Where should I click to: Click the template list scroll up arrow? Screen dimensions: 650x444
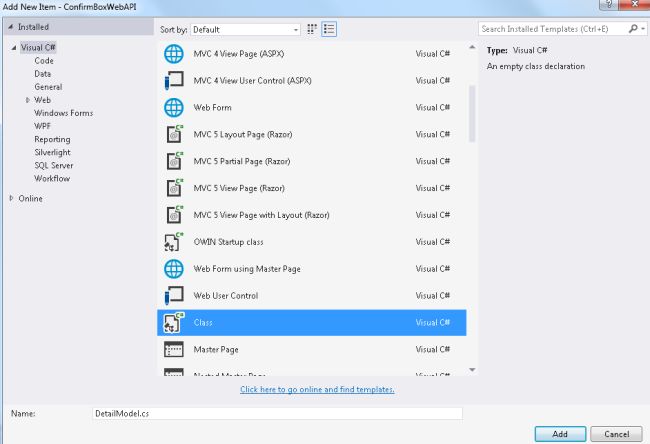coord(472,47)
